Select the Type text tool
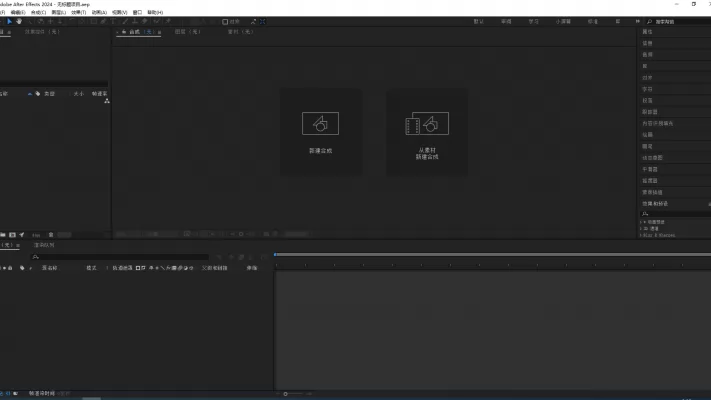The width and height of the screenshot is (711, 400). 113,21
